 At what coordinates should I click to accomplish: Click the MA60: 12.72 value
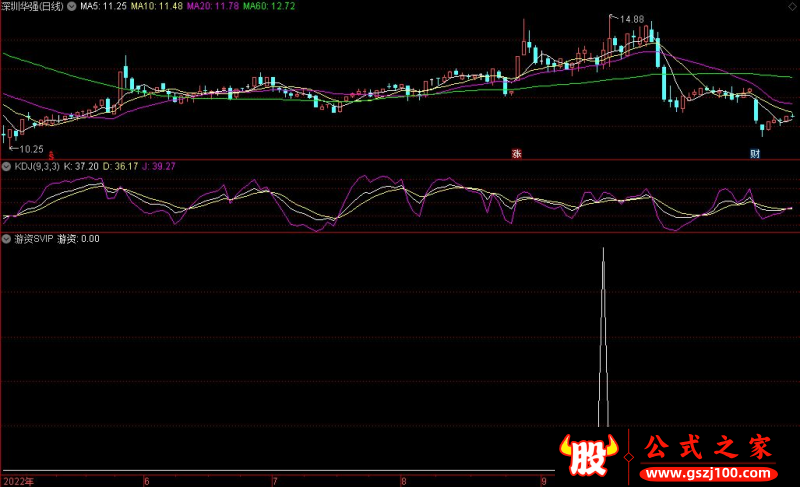pos(269,6)
